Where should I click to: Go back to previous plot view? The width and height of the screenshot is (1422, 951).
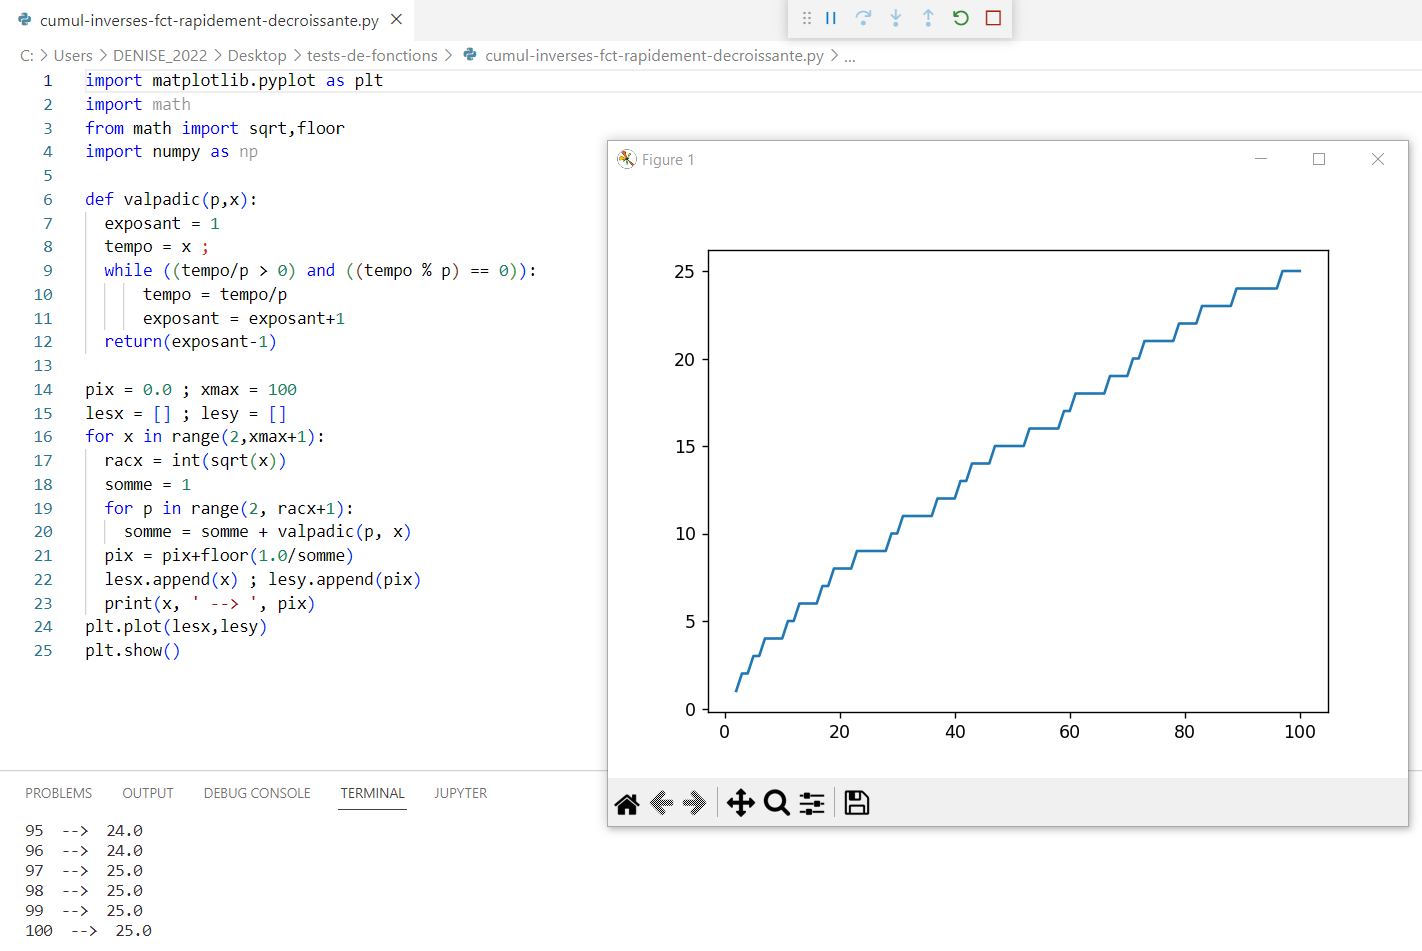tap(661, 803)
